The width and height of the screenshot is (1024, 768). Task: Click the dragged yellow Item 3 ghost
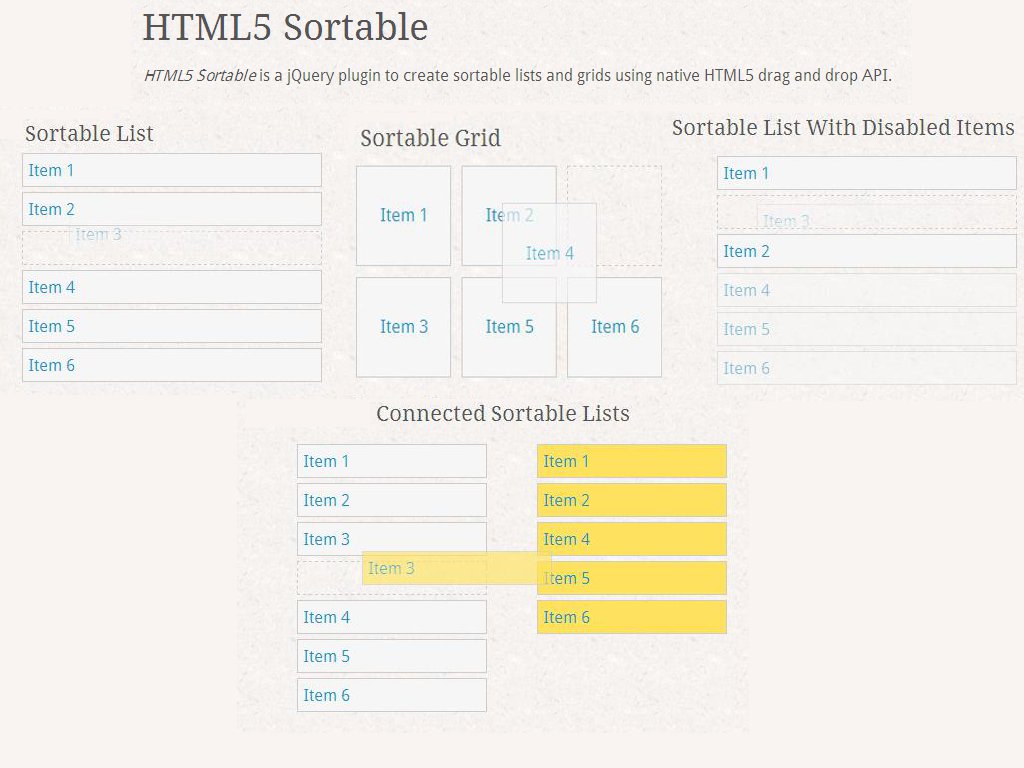pos(456,568)
